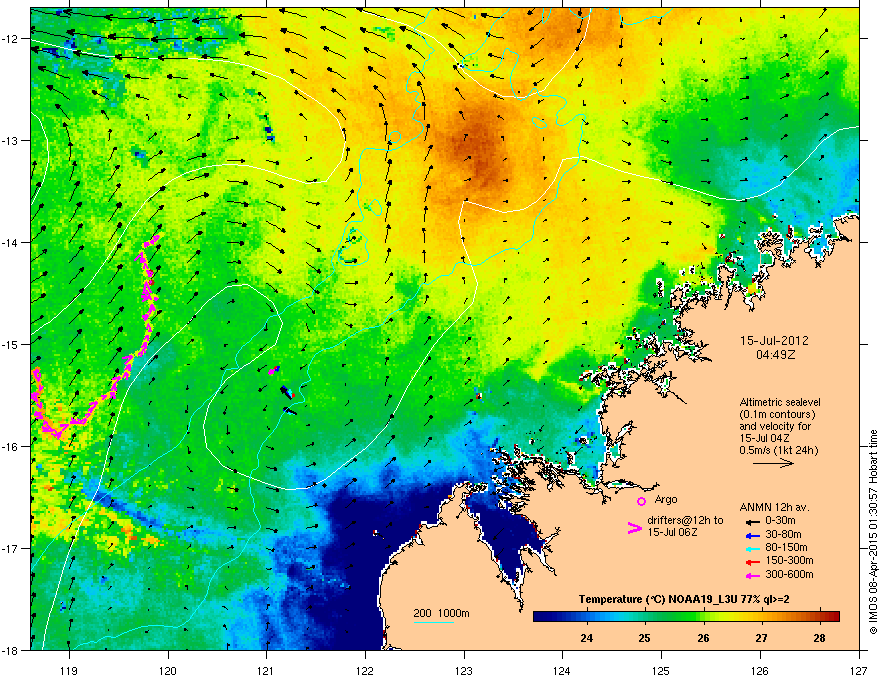This screenshot has width=880, height=680.
Task: Click the 0.5m/s (1kt 24h) label
Action: [x=778, y=450]
